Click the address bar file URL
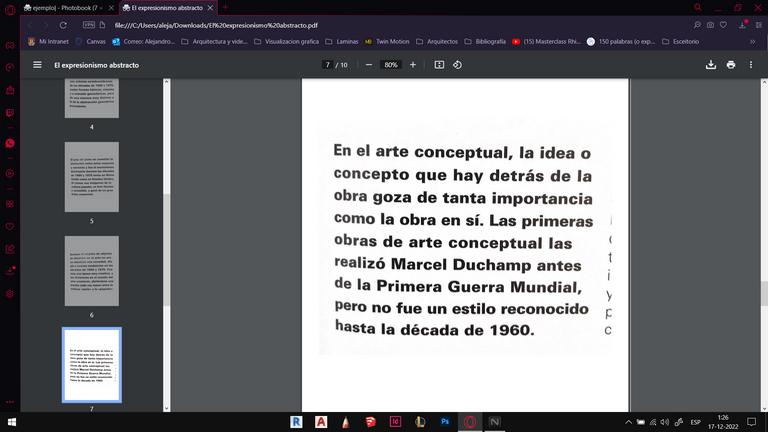The height and width of the screenshot is (432, 768). (x=216, y=25)
